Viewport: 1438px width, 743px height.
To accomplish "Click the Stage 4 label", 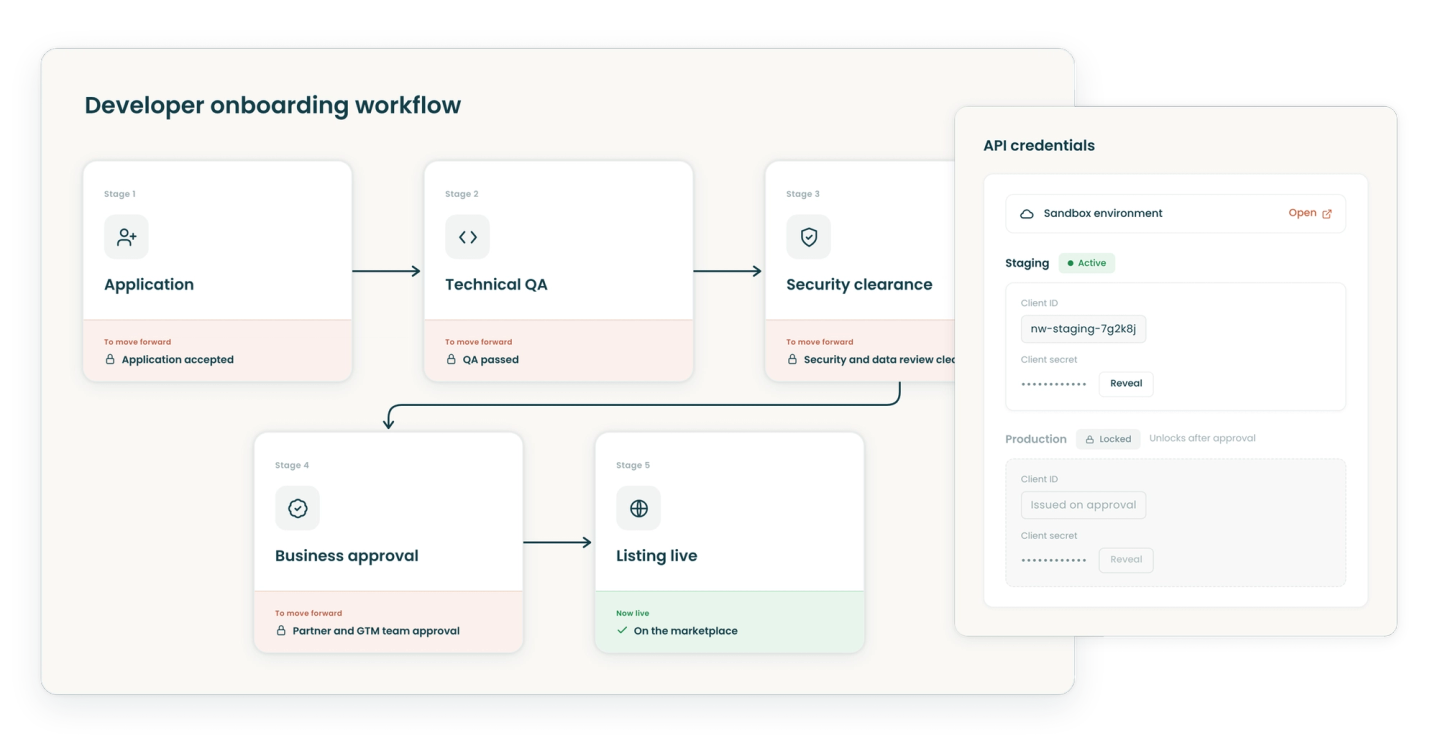I will click(x=292, y=465).
